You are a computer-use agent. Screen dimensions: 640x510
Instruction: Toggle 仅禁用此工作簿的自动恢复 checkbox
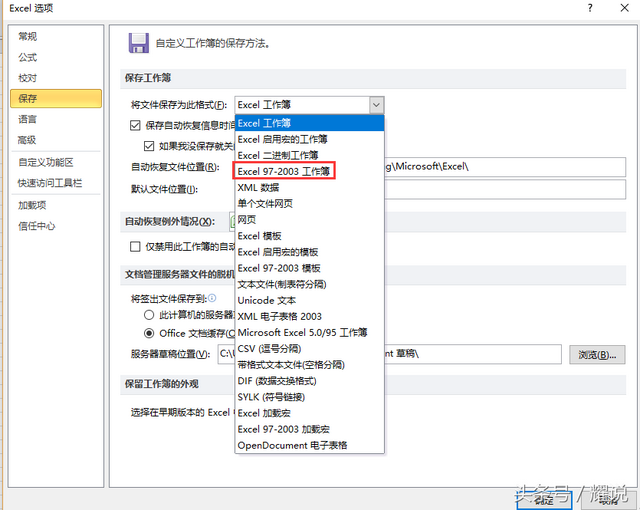point(135,246)
